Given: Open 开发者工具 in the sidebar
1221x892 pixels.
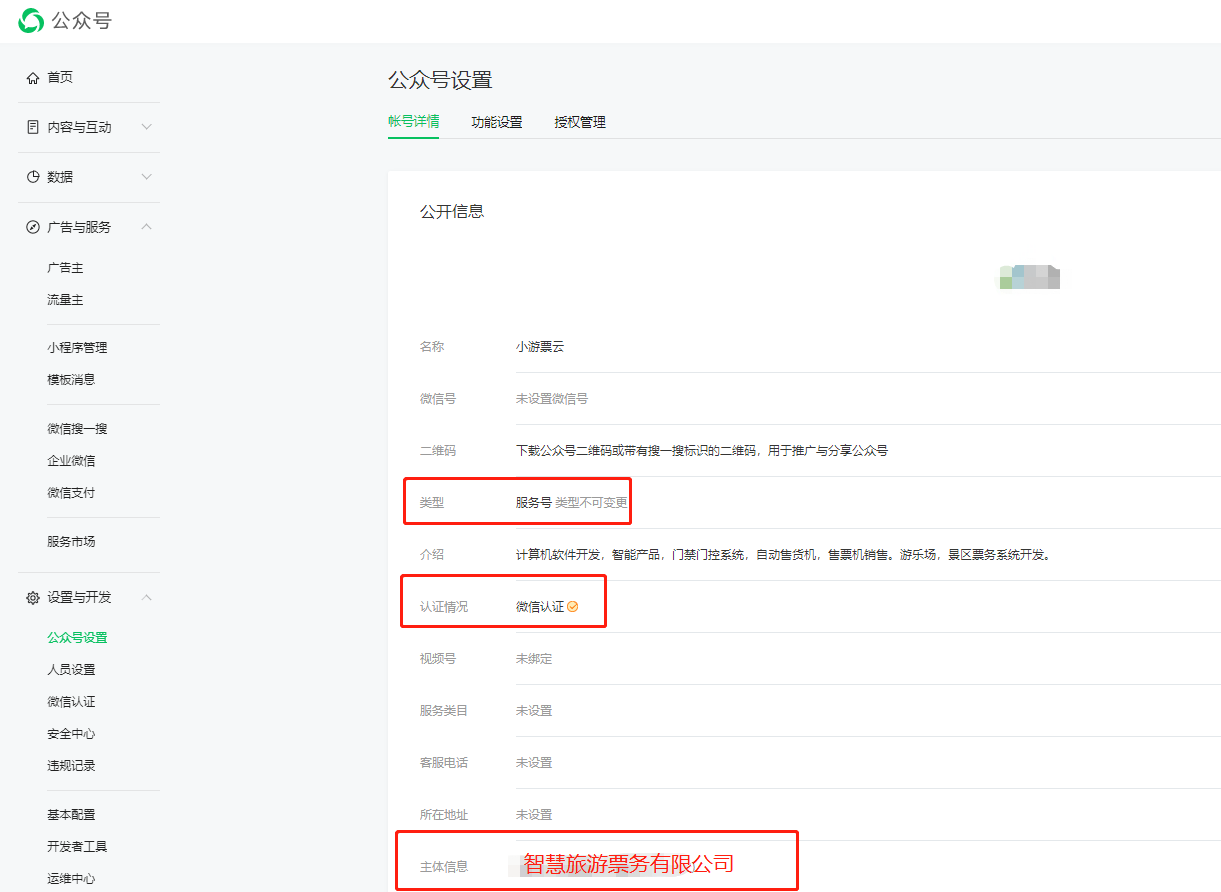Looking at the screenshot, I should (77, 847).
